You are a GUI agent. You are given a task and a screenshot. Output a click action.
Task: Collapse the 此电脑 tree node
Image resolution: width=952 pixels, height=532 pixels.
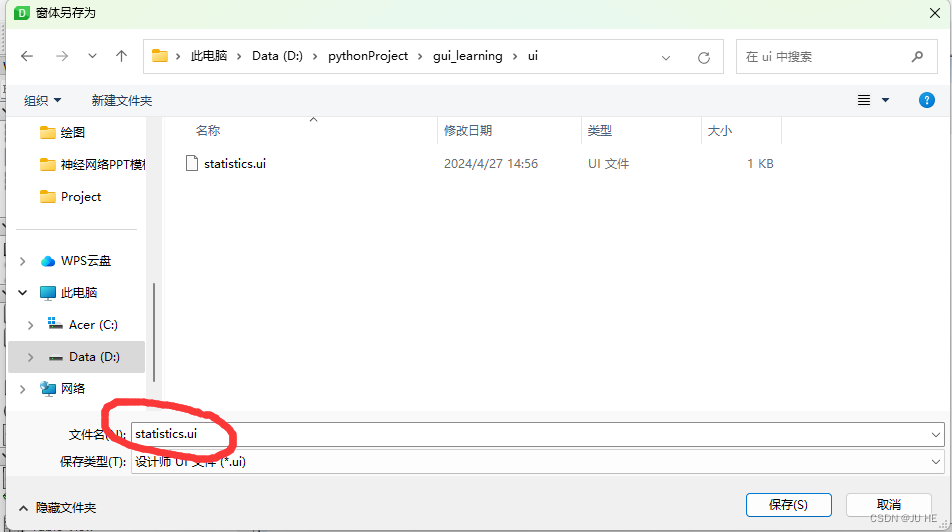click(22, 293)
